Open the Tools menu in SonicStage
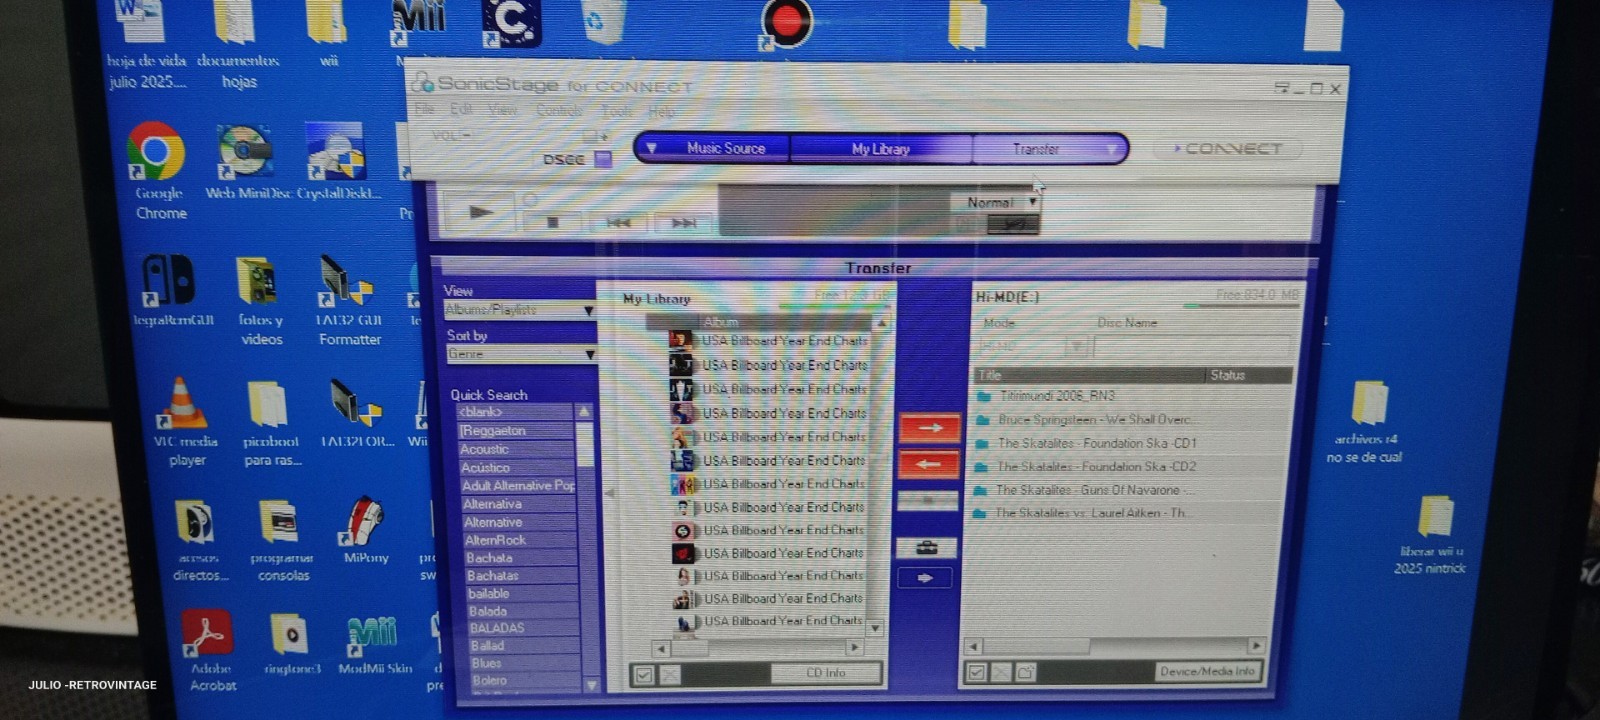Viewport: 1600px width, 720px height. (x=616, y=110)
